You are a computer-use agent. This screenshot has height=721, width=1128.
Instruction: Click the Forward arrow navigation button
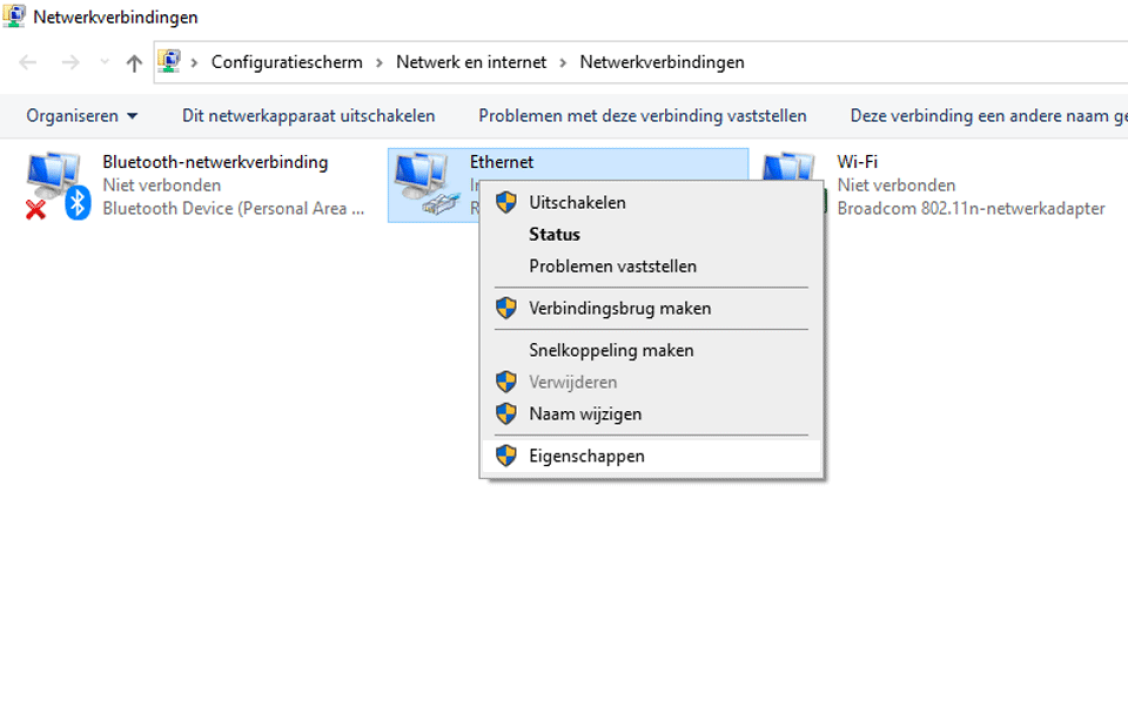tap(70, 63)
